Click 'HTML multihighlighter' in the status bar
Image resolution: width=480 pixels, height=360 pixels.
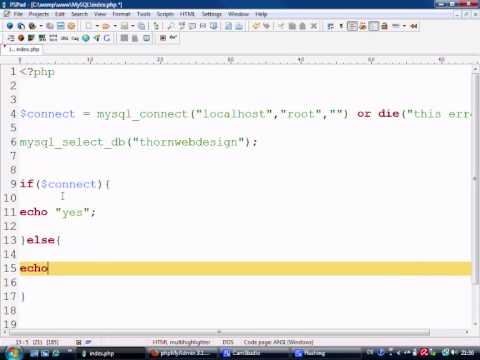[x=182, y=342]
